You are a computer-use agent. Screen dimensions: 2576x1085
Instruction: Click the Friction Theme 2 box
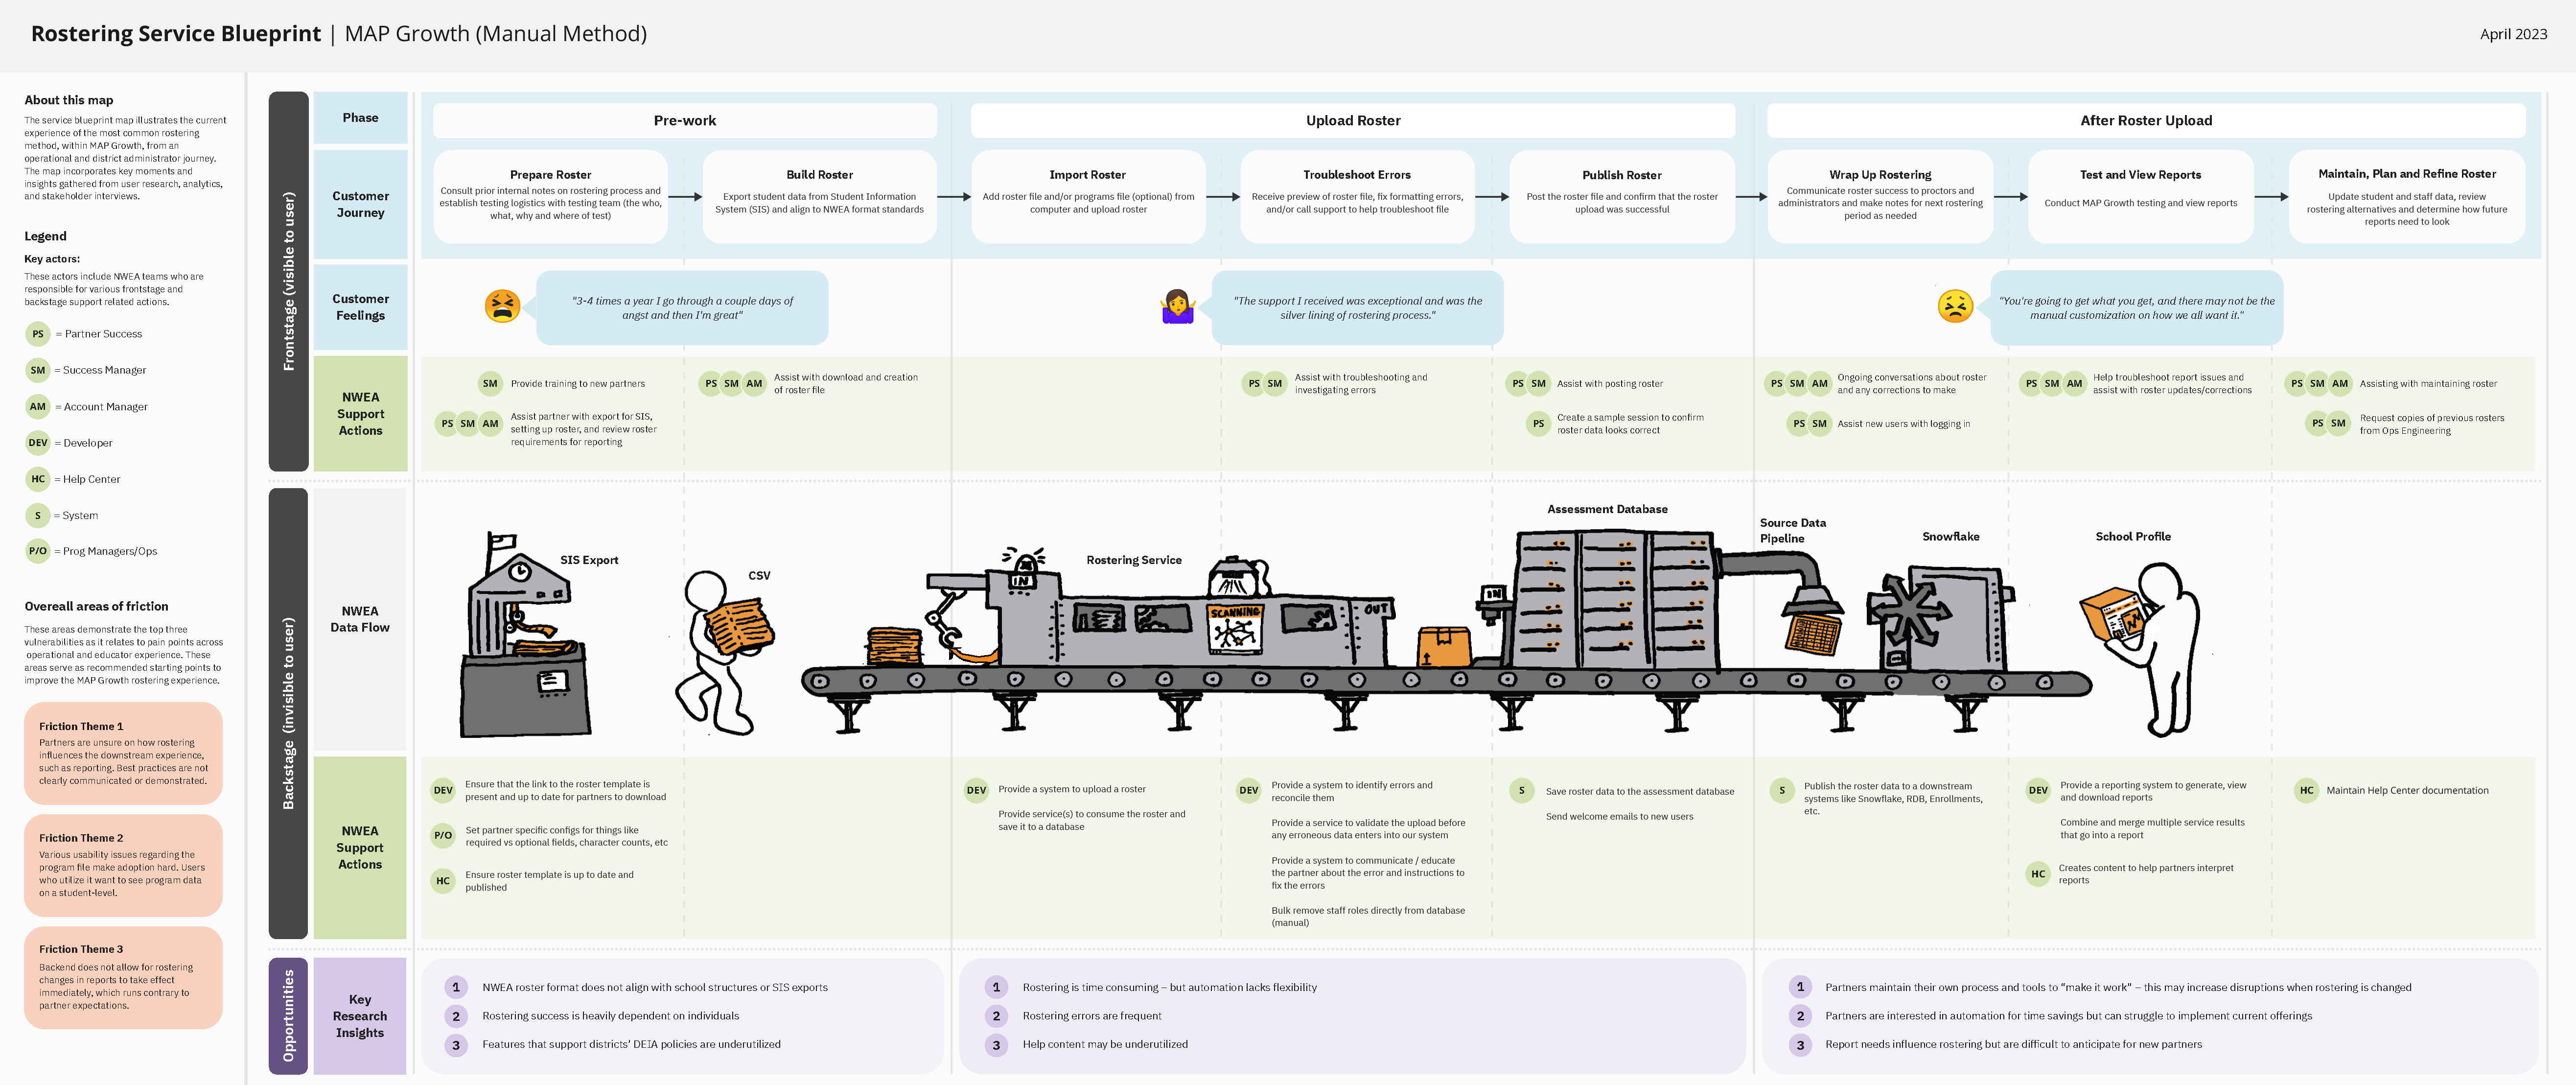click(x=124, y=866)
